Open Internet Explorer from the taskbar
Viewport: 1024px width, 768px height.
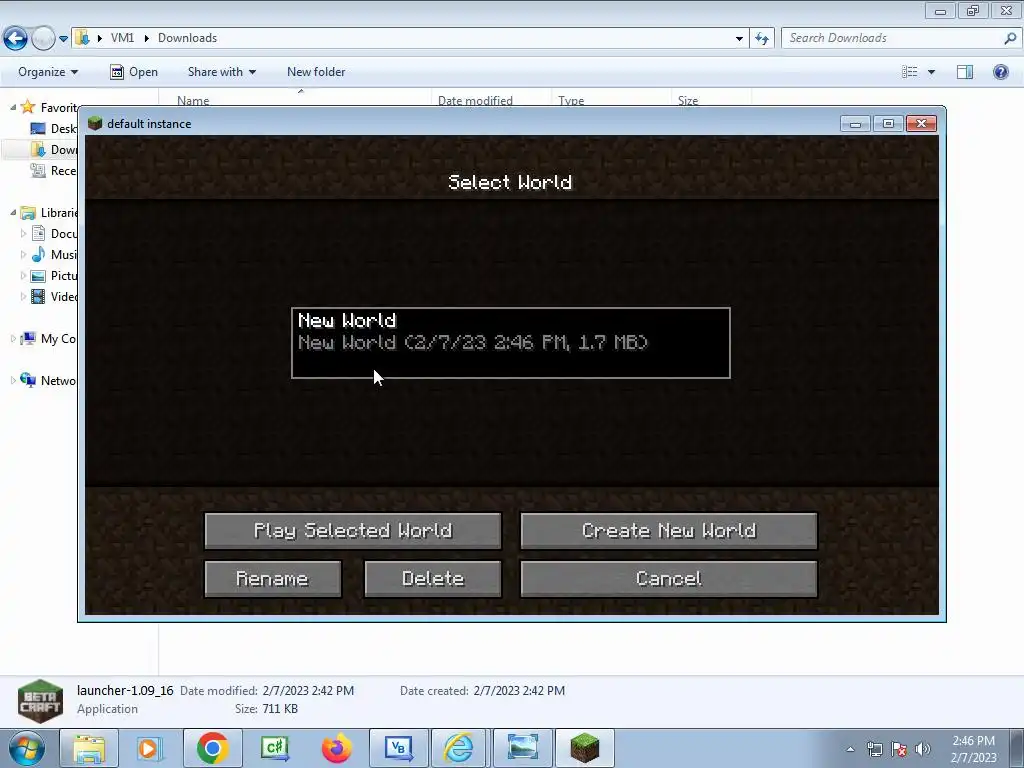click(459, 748)
